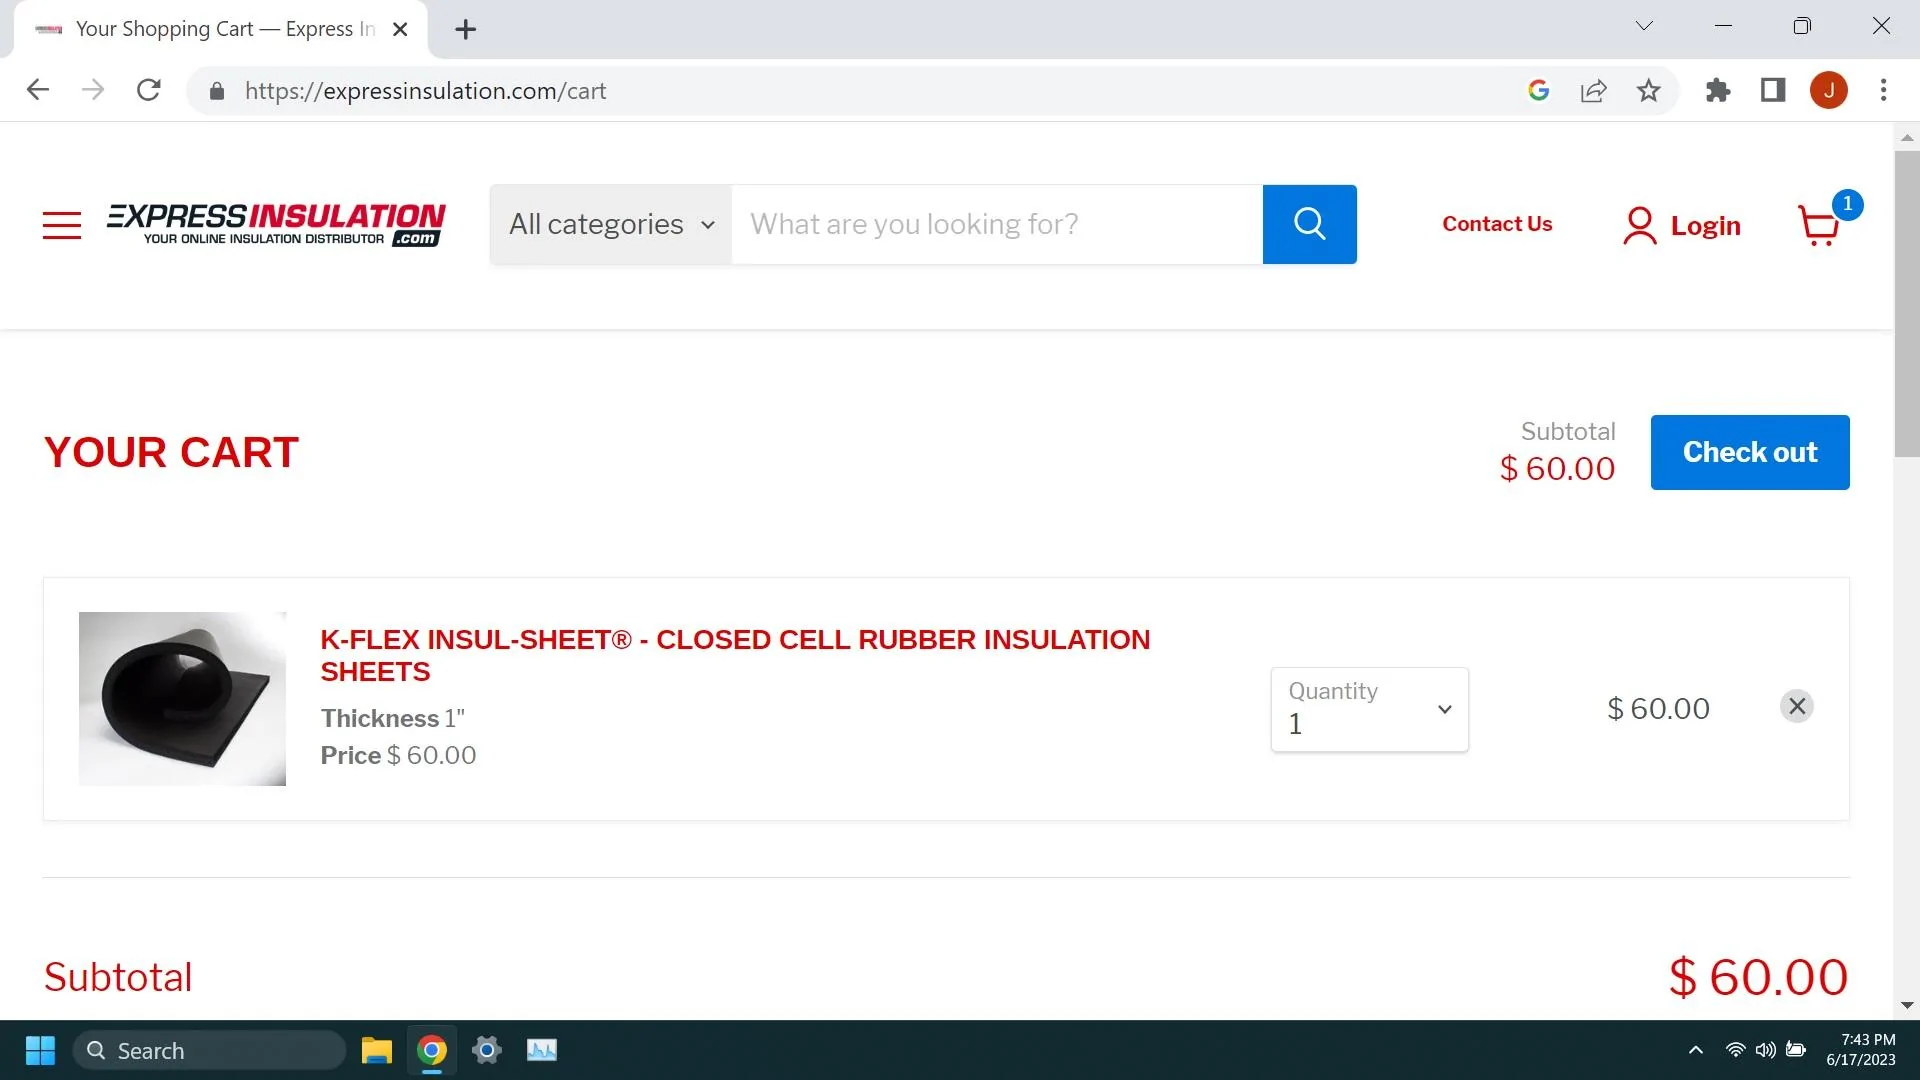The height and width of the screenshot is (1080, 1920).
Task: Click the blue search magnifier button
Action: (1309, 224)
